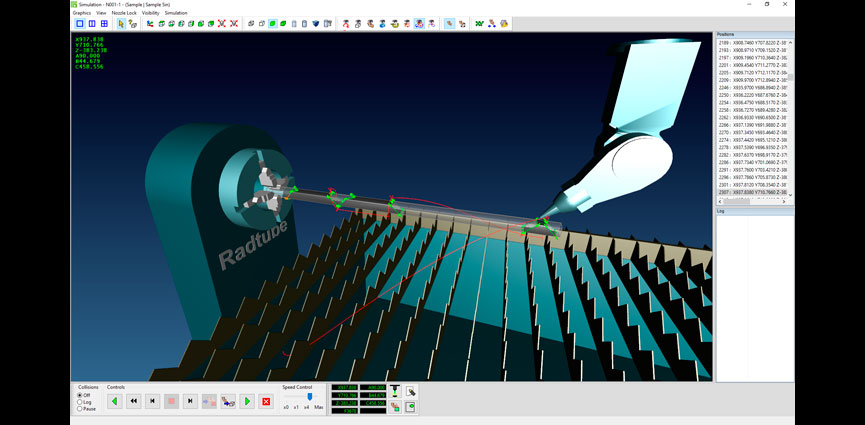The width and height of the screenshot is (865, 425).
Task: Open the Nozzle Lock menu
Action: click(124, 13)
